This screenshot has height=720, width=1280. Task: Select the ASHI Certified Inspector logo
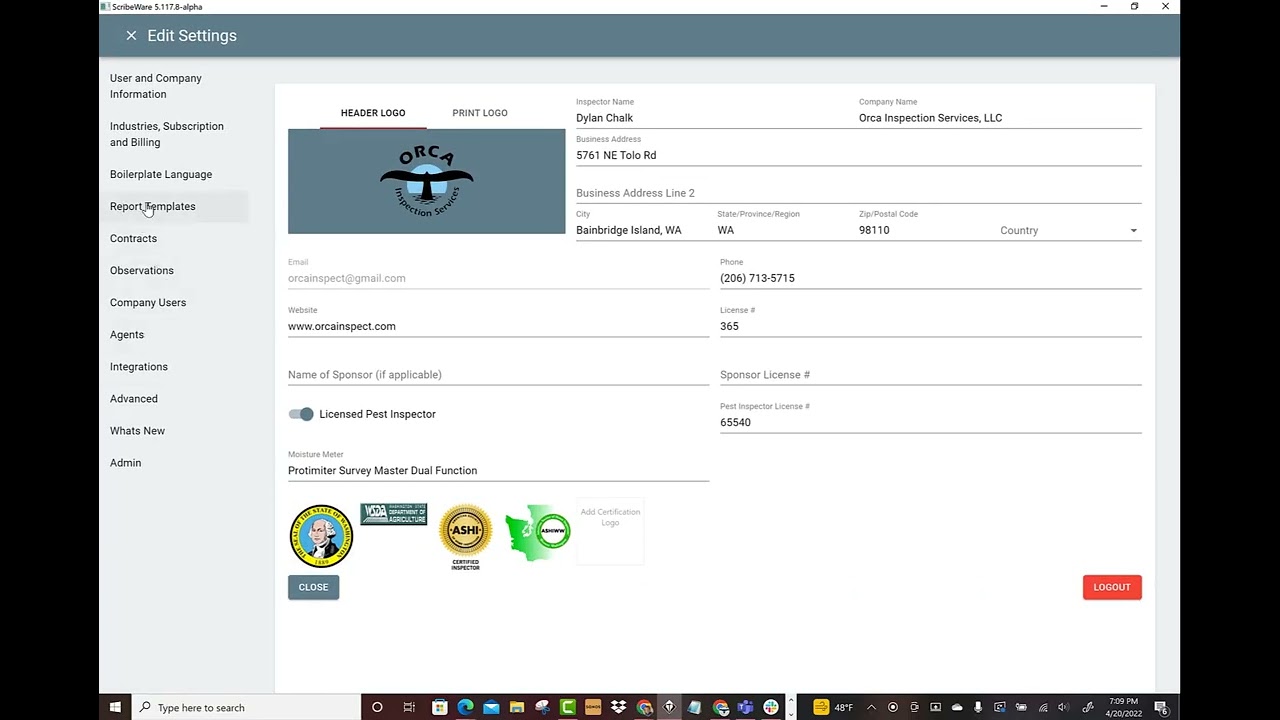click(x=466, y=536)
